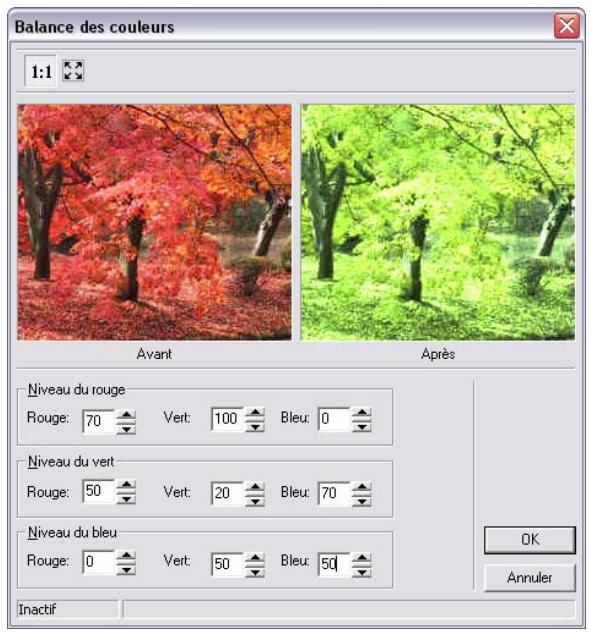Select the Après preview image
Screen dimensions: 590x632
coord(438,222)
